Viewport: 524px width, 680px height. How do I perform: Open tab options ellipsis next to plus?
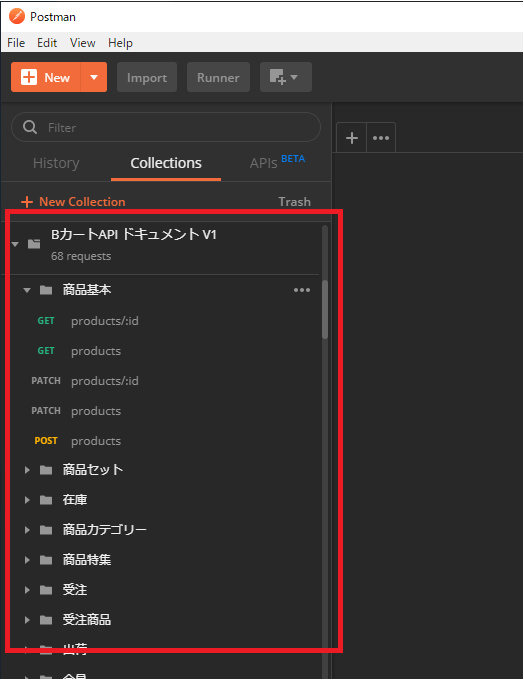tap(381, 138)
